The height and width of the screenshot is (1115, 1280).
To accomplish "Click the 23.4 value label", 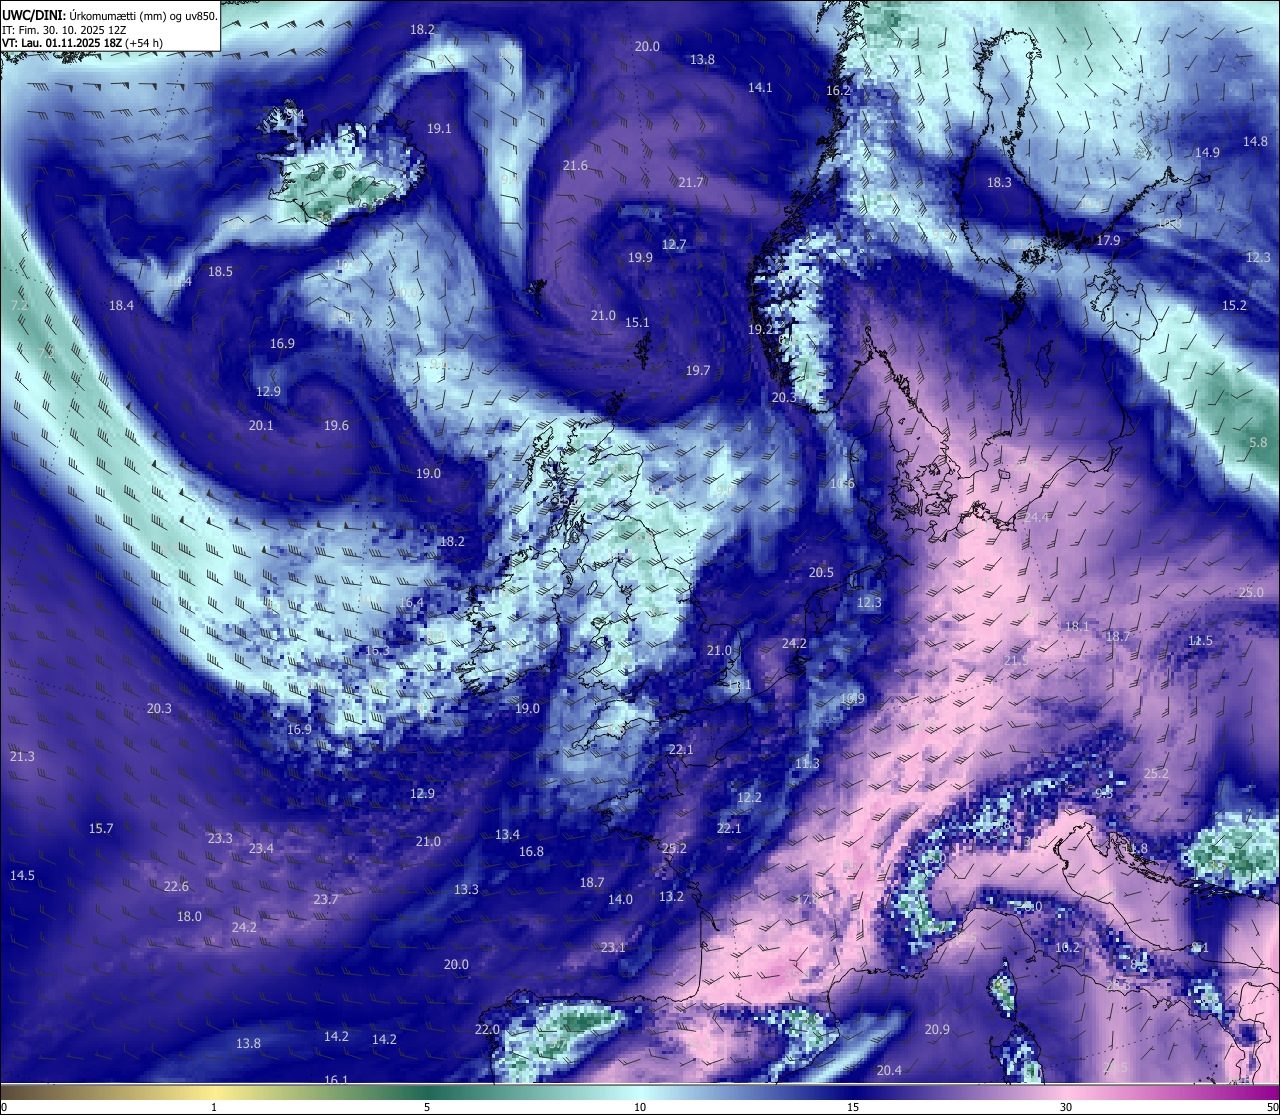I will pyautogui.click(x=261, y=849).
